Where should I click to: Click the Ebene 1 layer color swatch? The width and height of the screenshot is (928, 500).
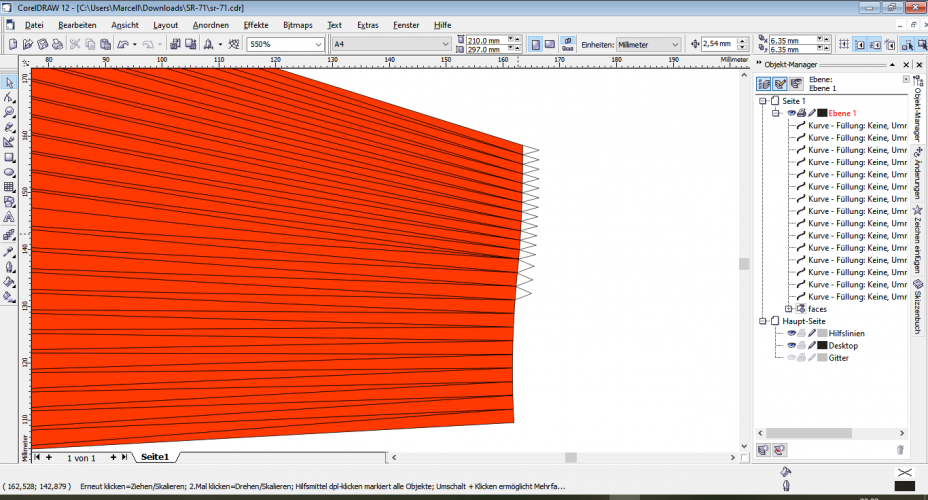click(822, 113)
